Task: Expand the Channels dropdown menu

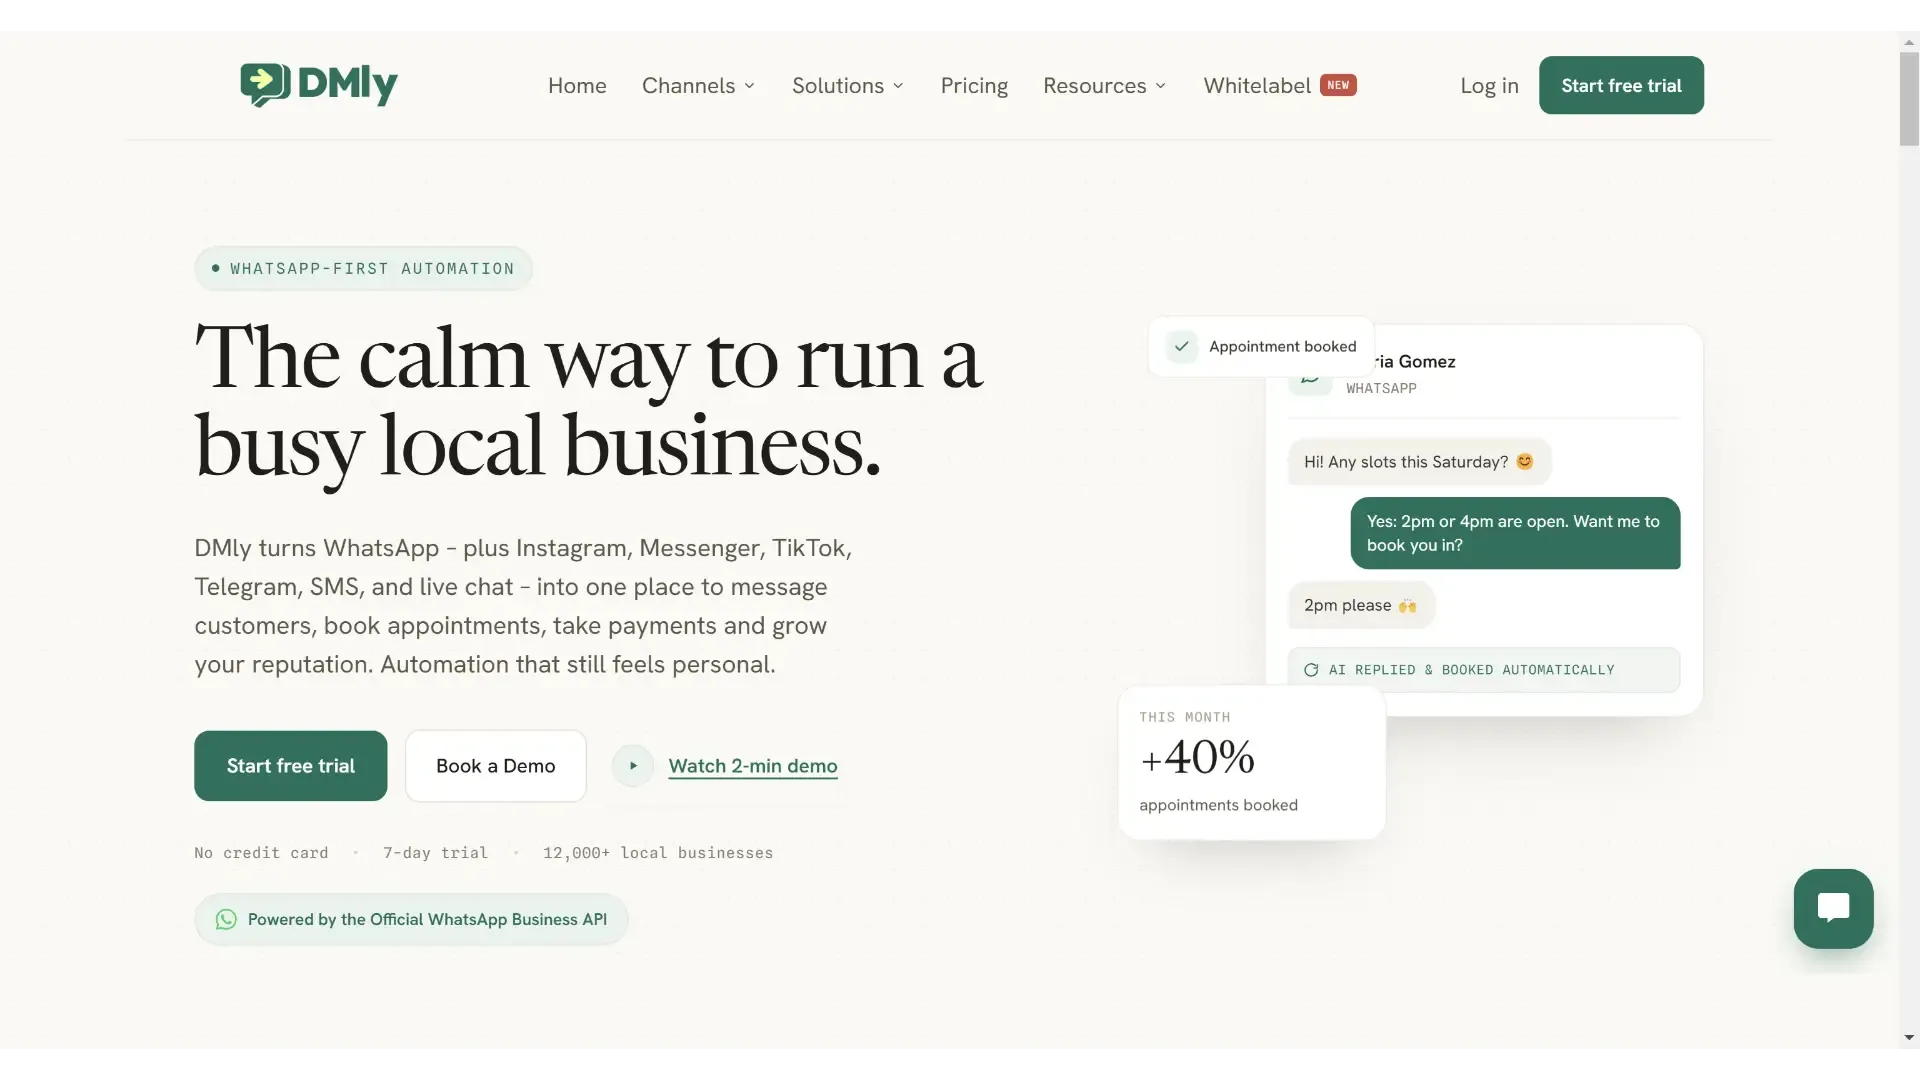Action: [698, 86]
